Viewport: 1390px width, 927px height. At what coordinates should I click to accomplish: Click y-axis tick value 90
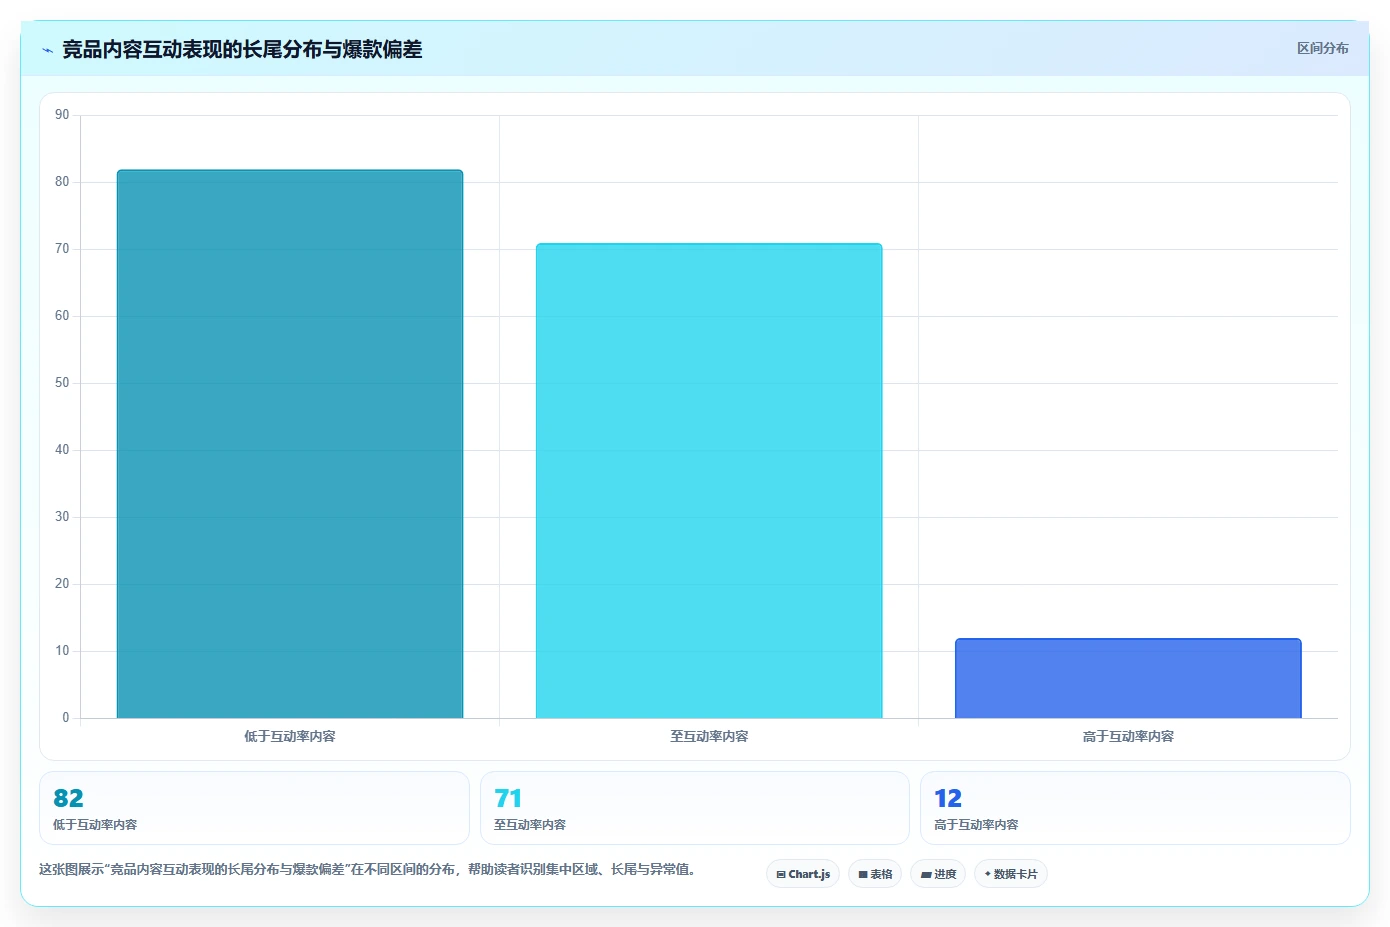coord(62,115)
